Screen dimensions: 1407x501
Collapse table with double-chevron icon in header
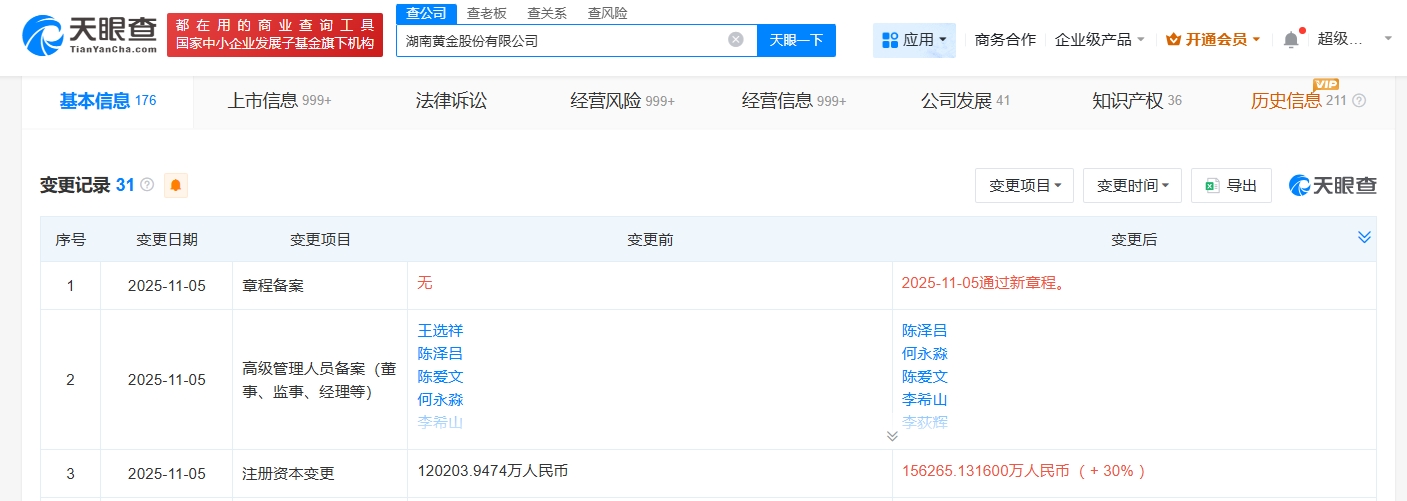pos(1364,237)
